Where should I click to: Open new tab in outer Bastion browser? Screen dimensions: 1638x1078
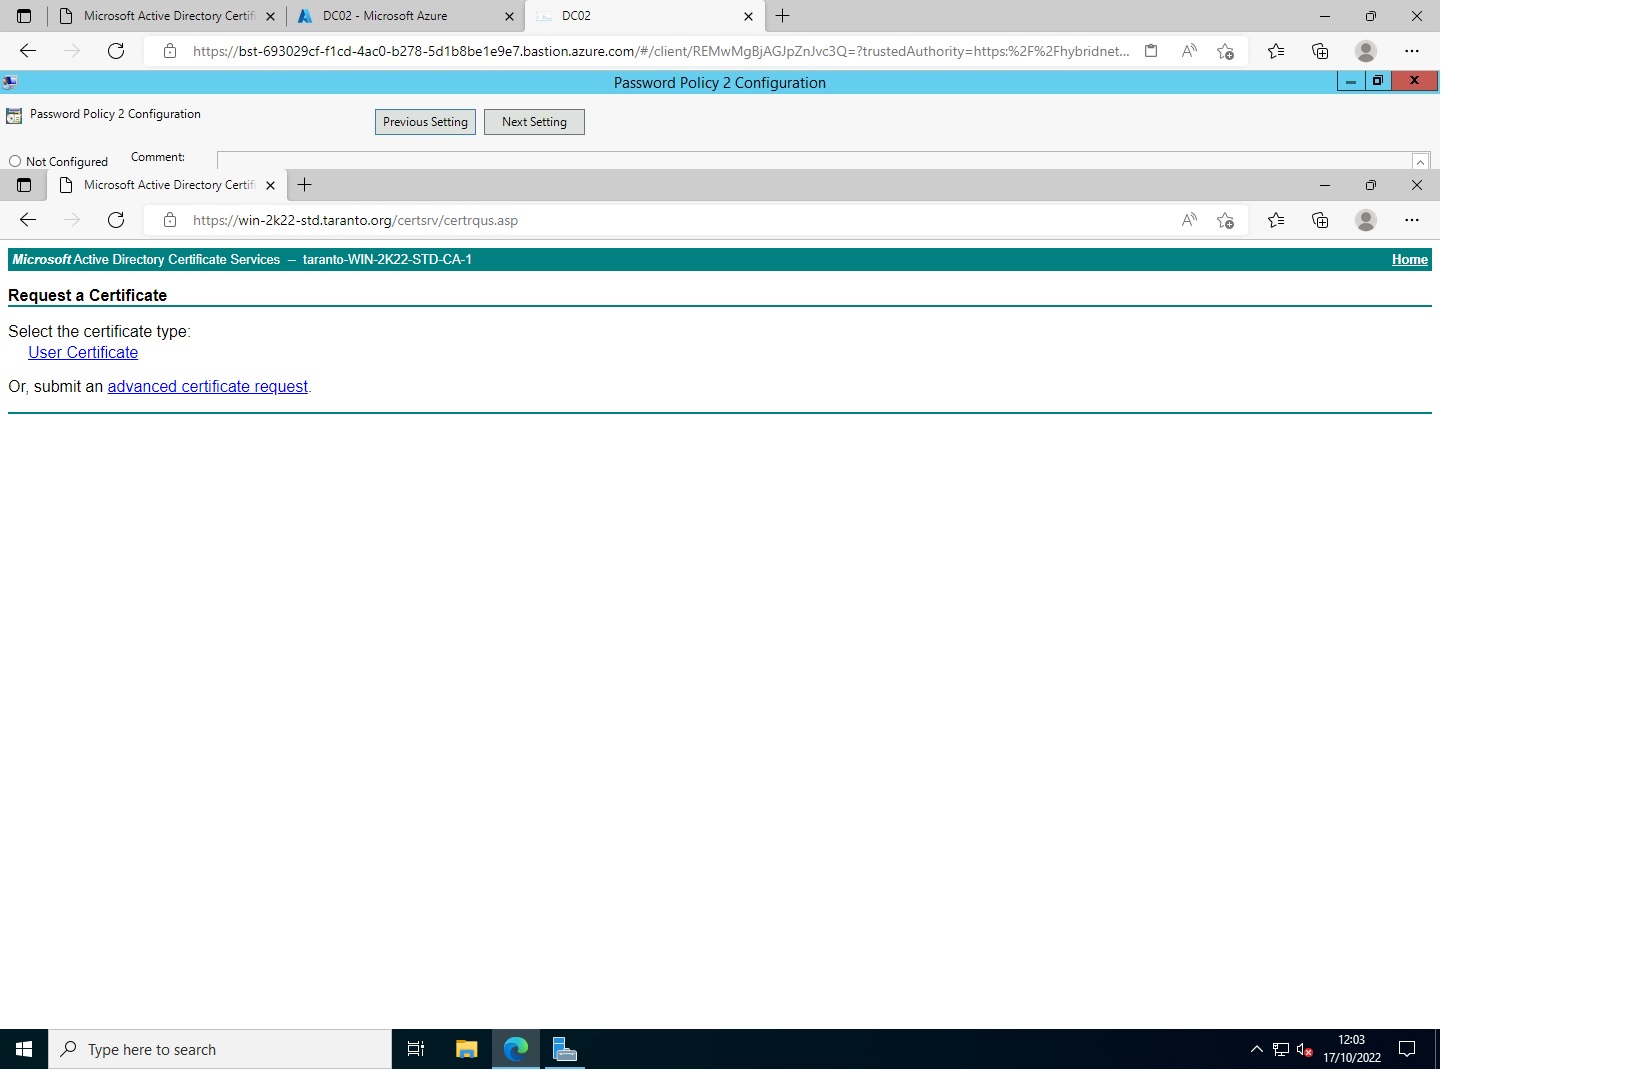point(783,16)
